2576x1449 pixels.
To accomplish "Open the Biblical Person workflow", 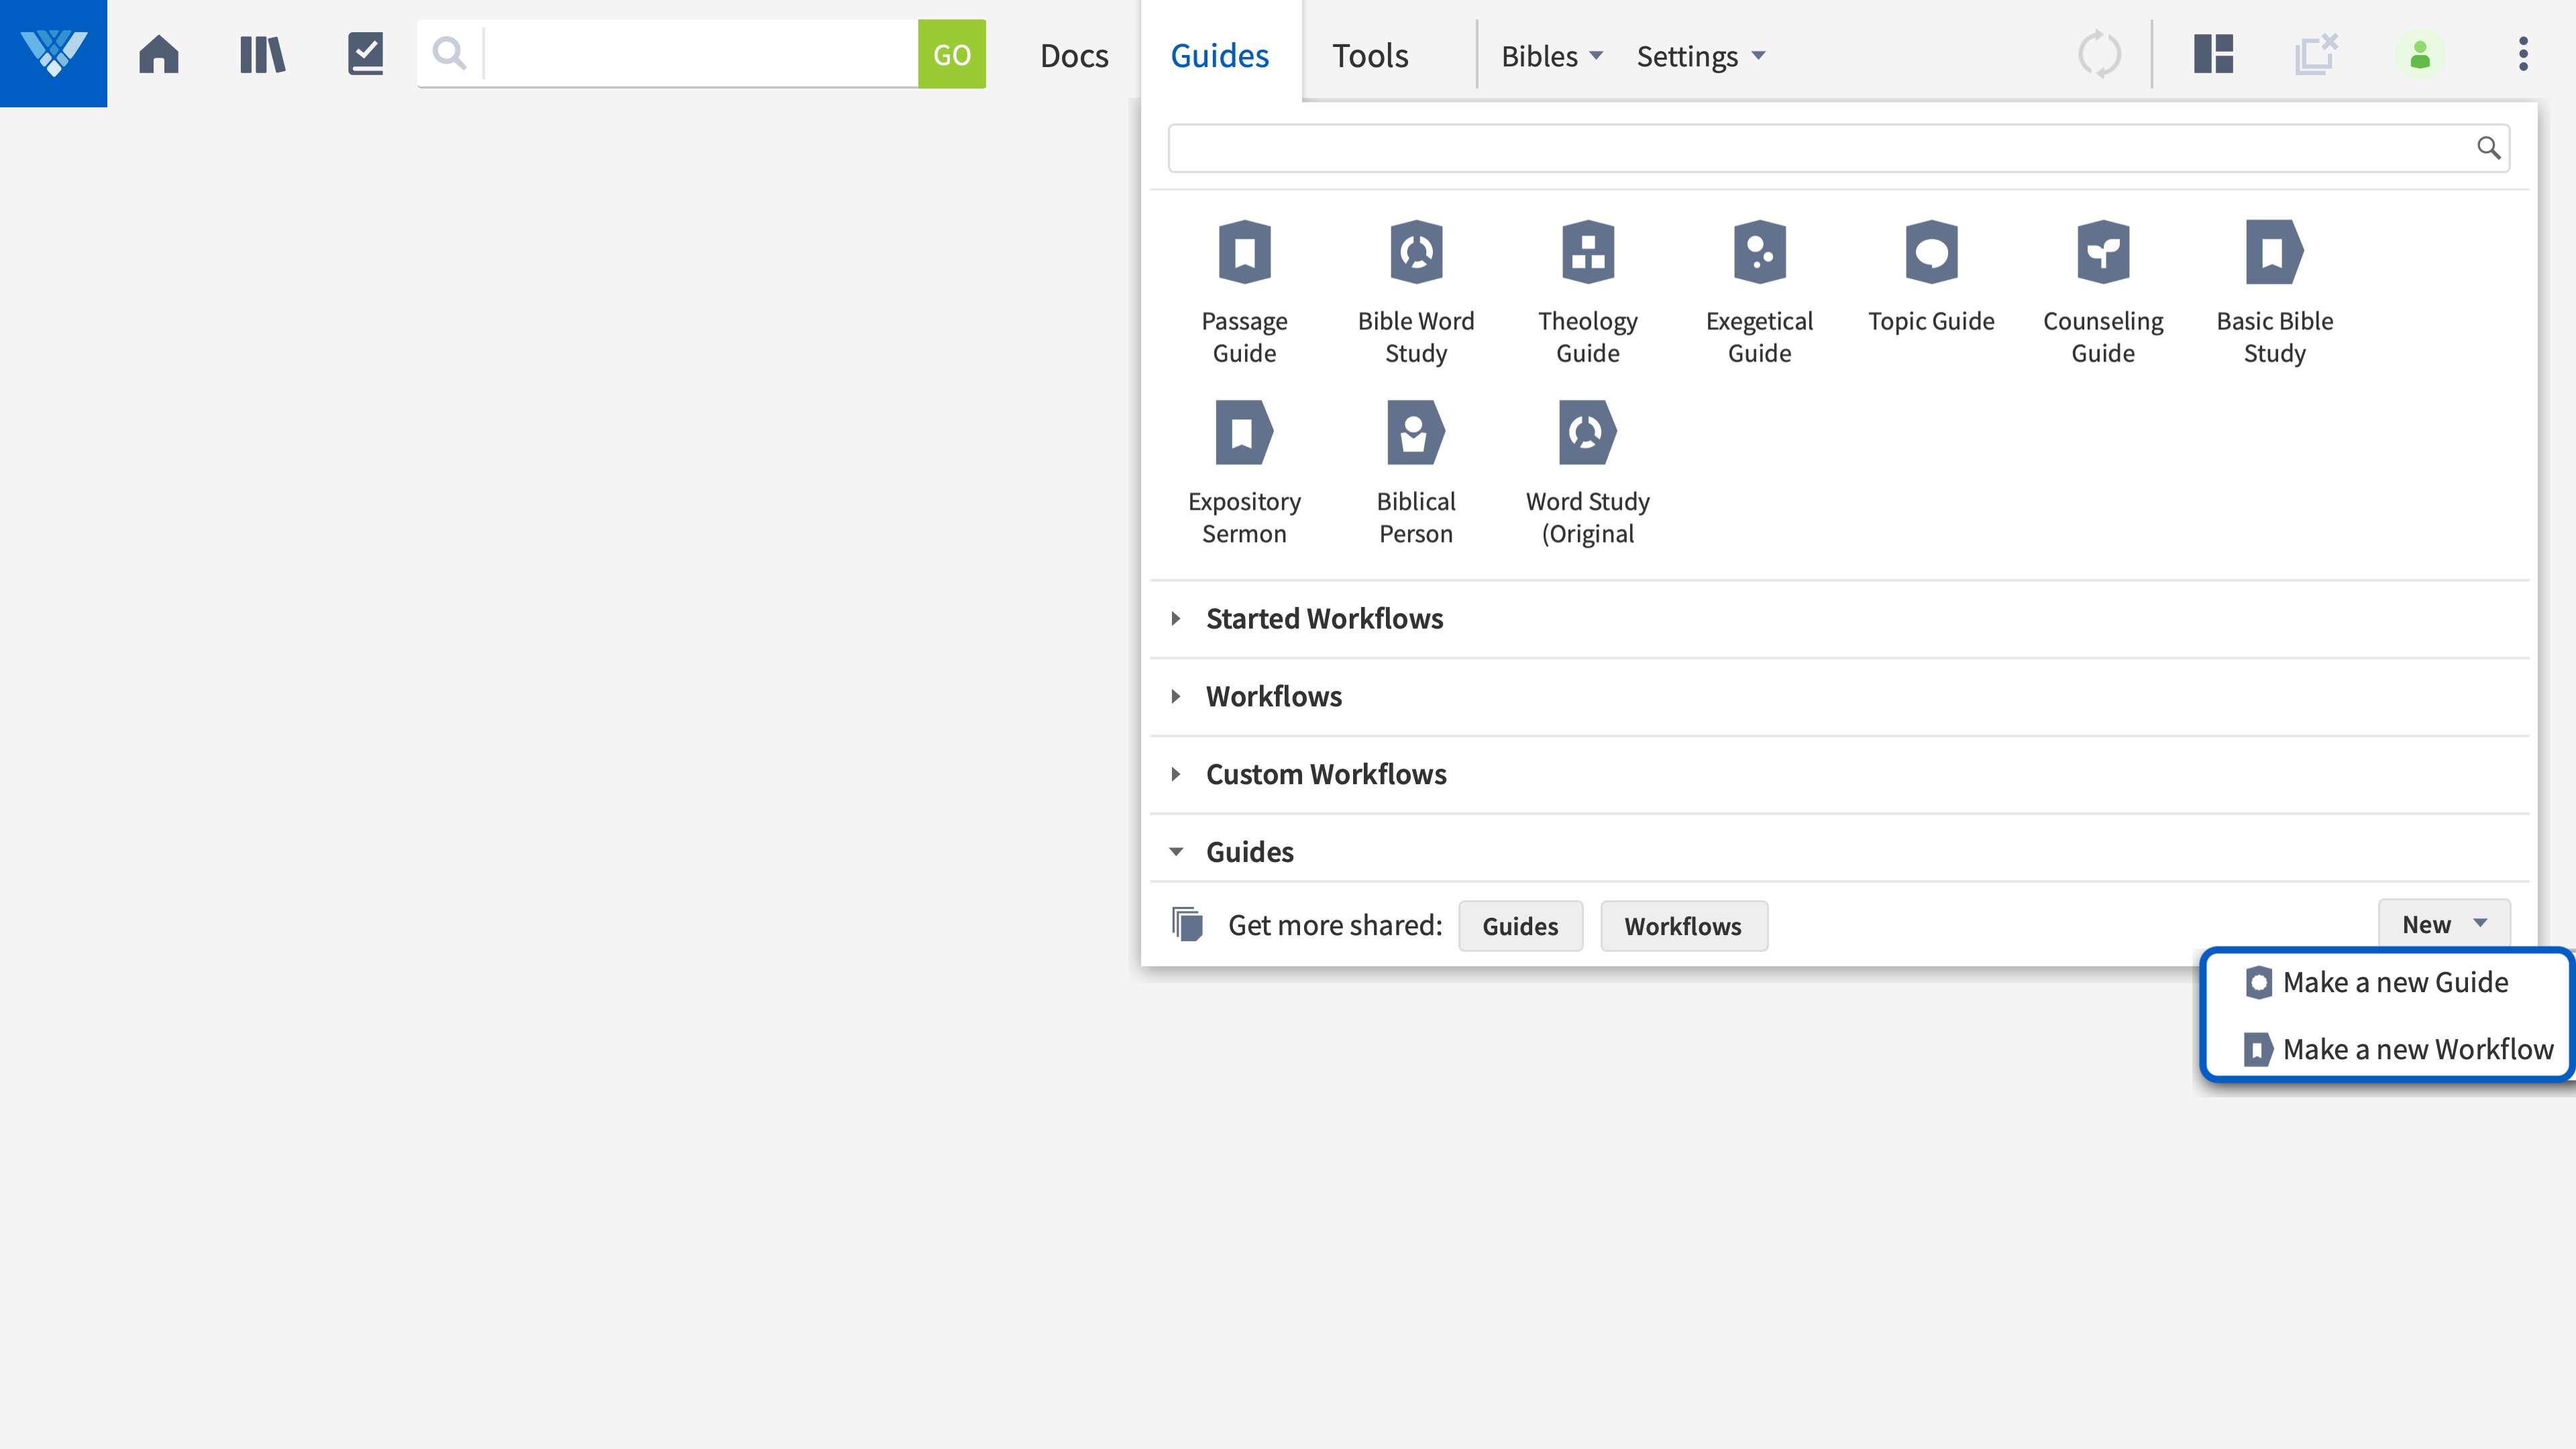I will tap(1416, 474).
